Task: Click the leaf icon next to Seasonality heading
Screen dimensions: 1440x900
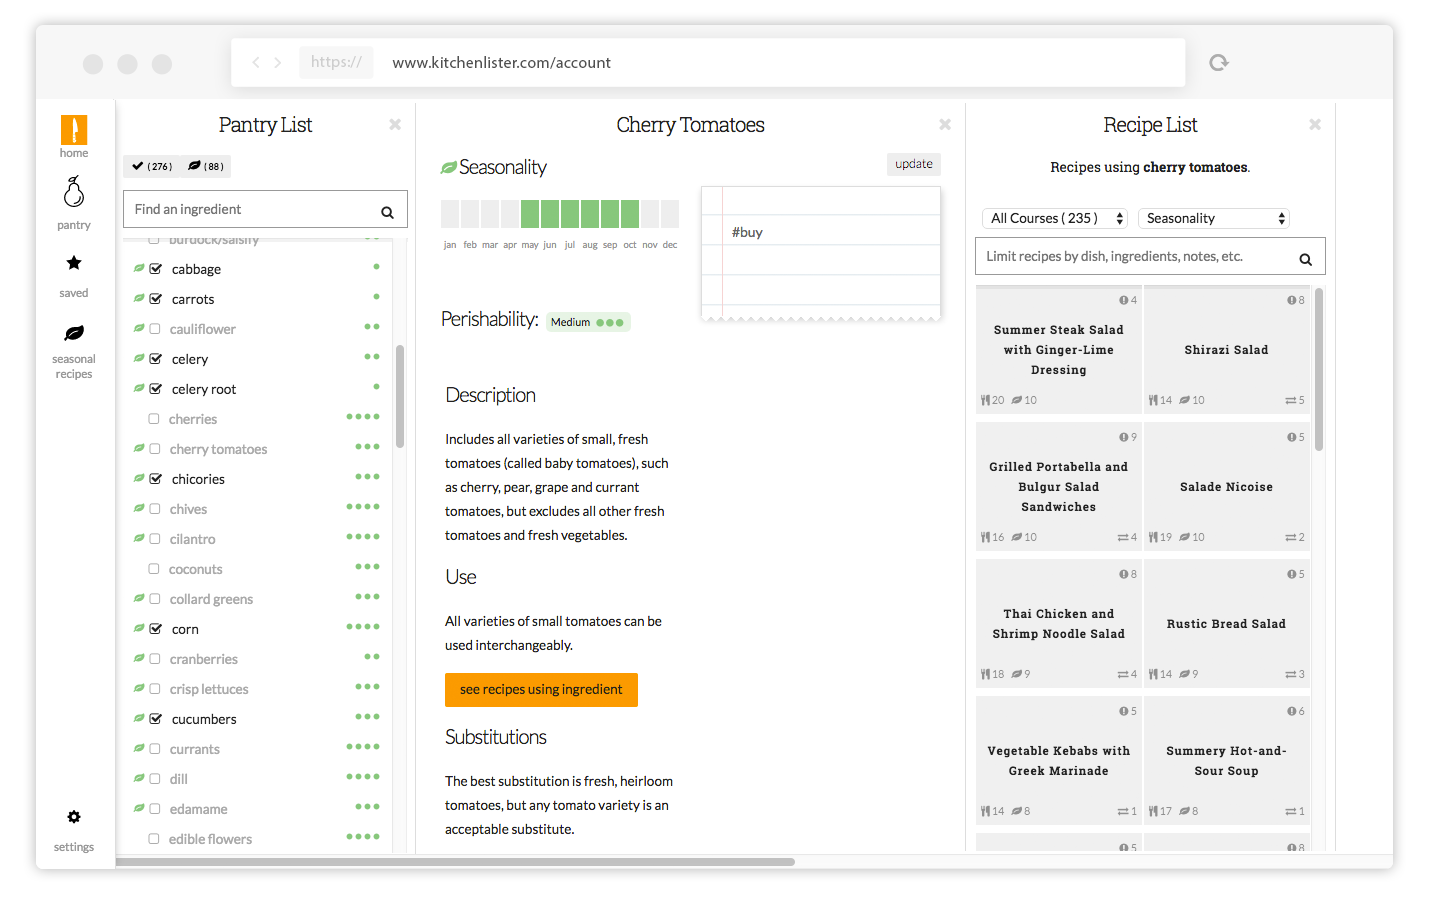Action: (449, 167)
